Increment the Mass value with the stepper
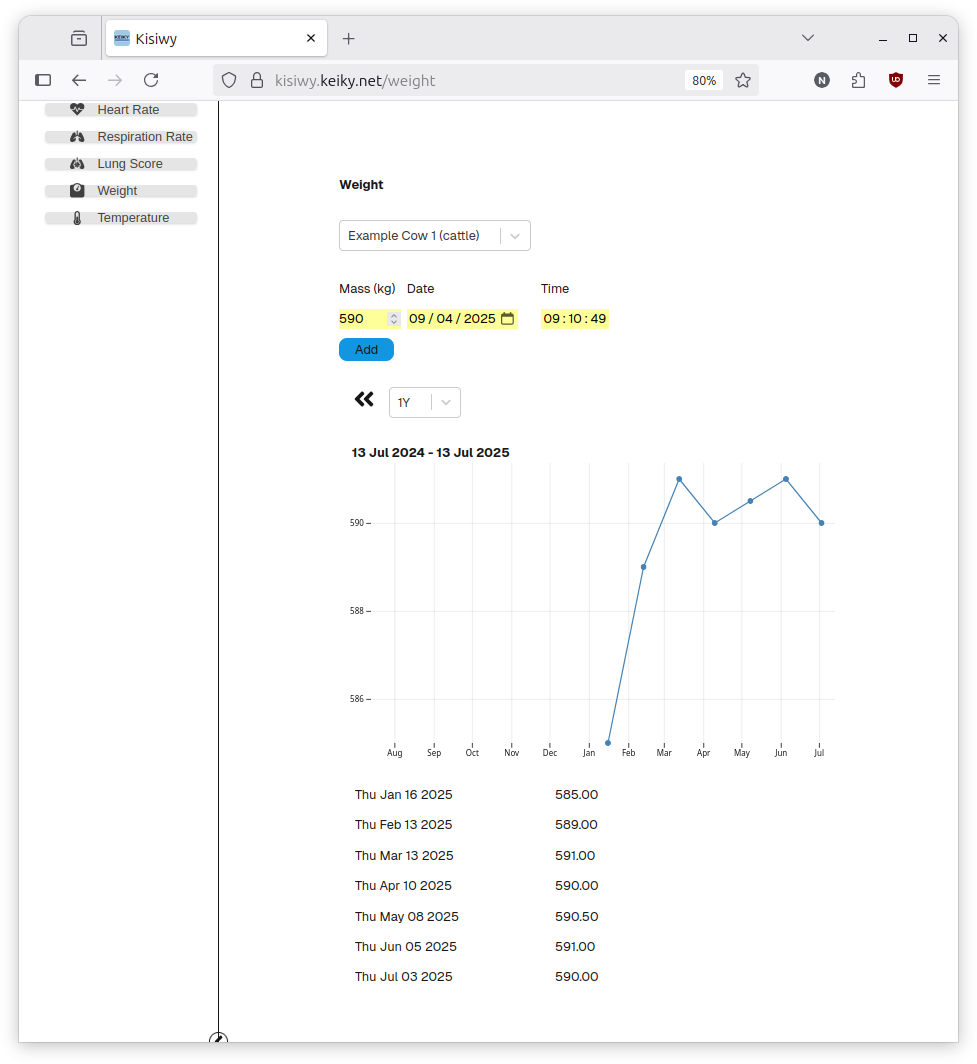This screenshot has width=977, height=1064. pos(393,315)
